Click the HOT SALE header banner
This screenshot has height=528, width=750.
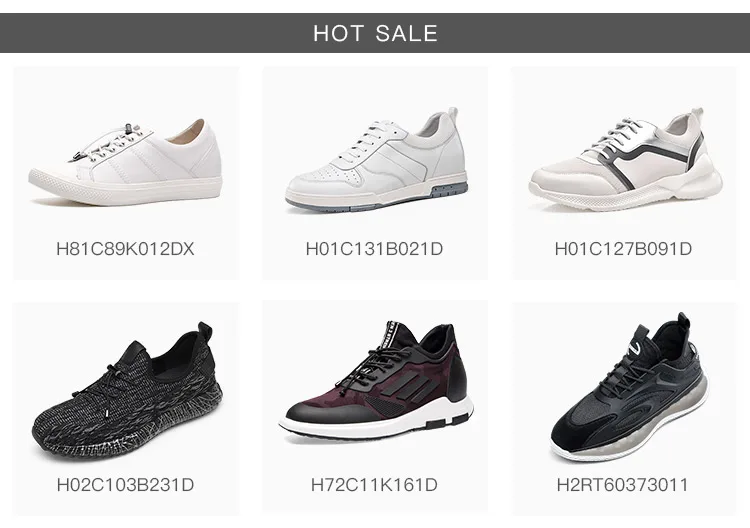(375, 33)
